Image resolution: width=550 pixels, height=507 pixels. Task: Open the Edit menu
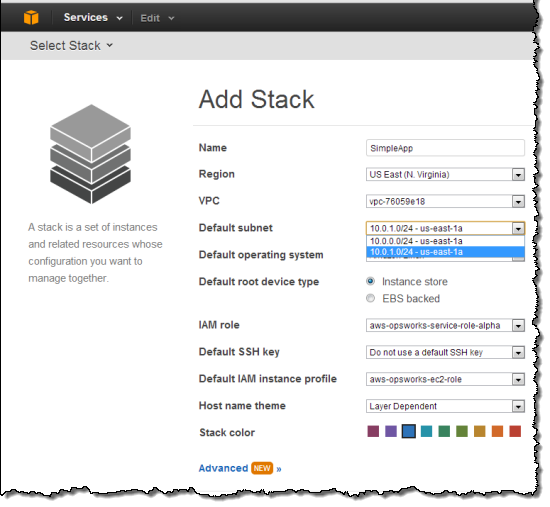[157, 18]
